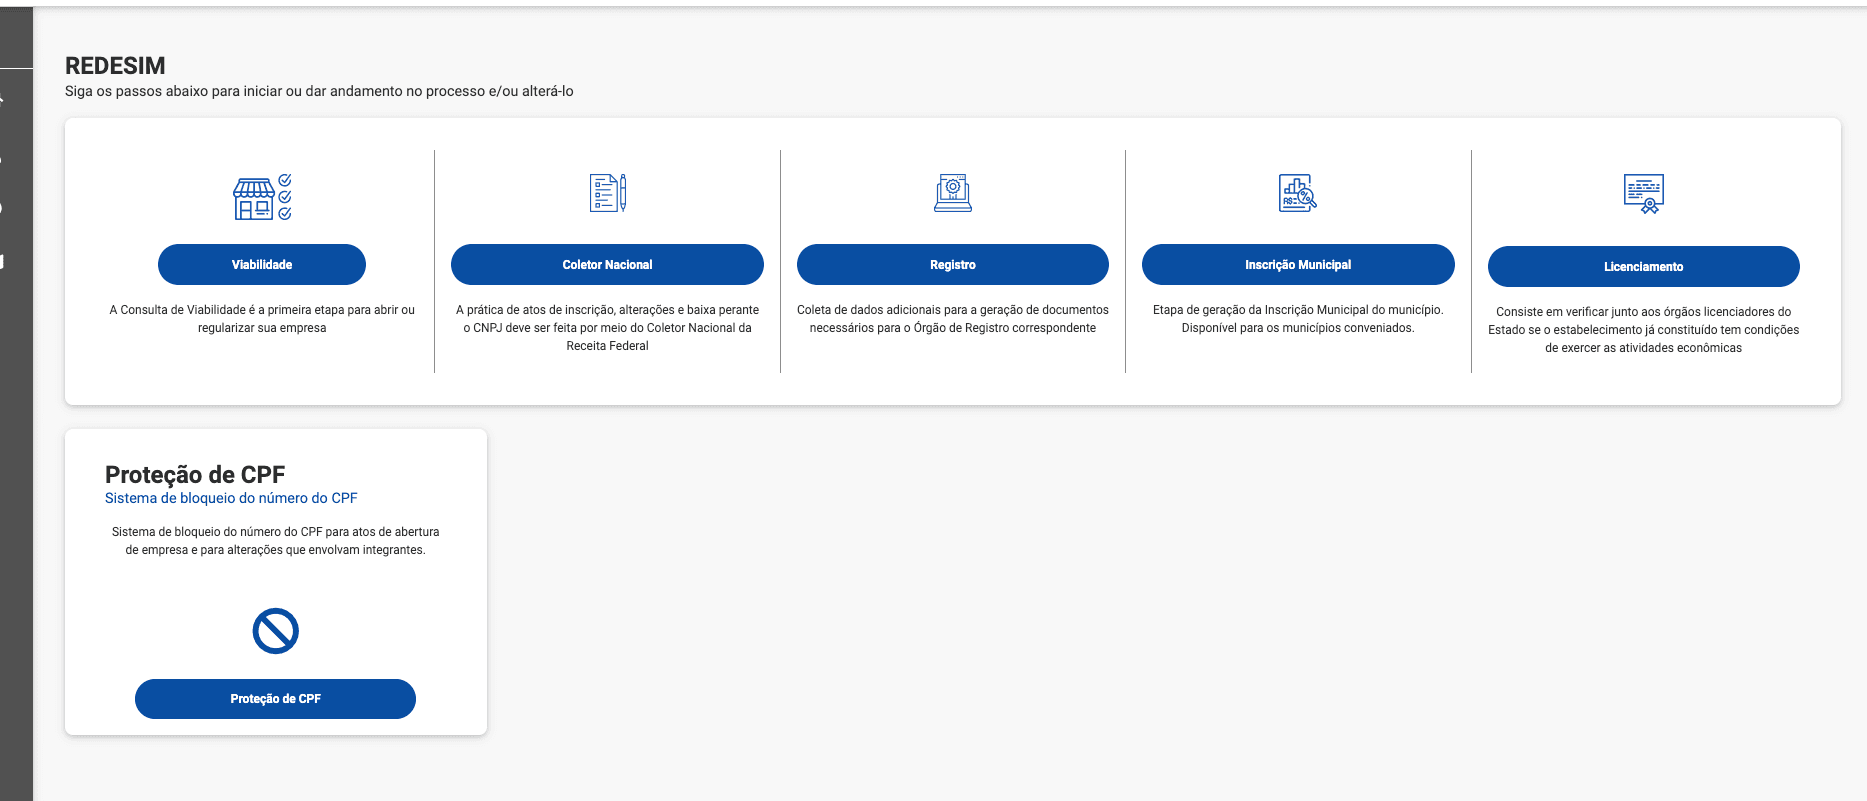
Task: Click the blue prohibition icon in Proteção de CPF card
Action: tap(276, 631)
